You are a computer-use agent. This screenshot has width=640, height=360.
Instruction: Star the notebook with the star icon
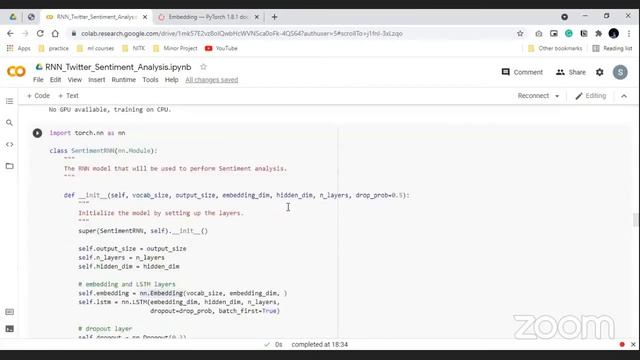[203, 67]
